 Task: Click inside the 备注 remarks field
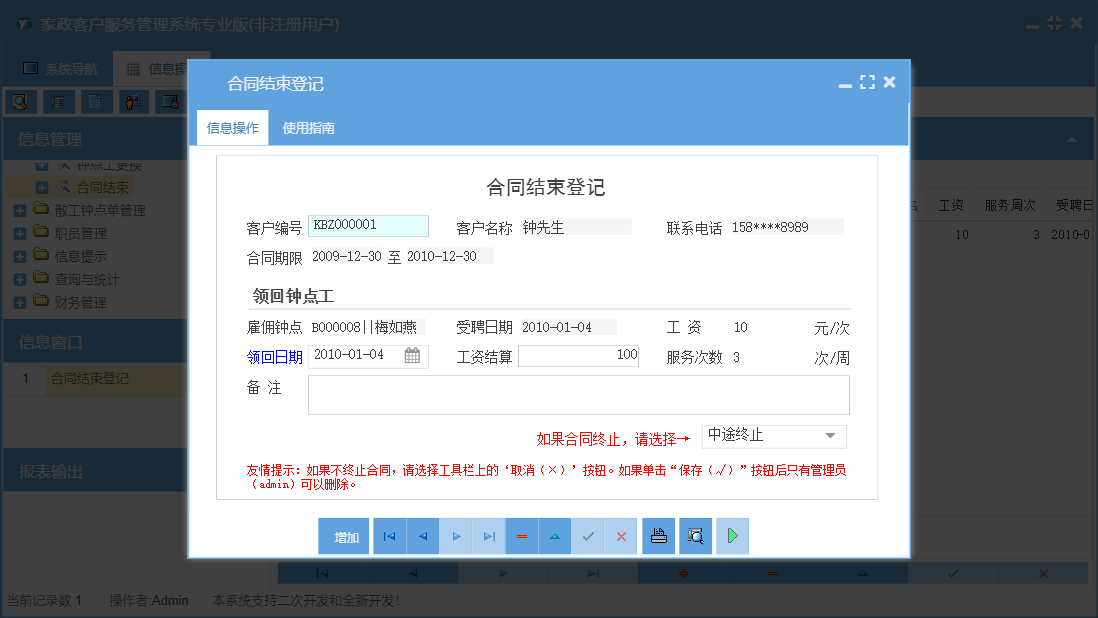click(578, 394)
